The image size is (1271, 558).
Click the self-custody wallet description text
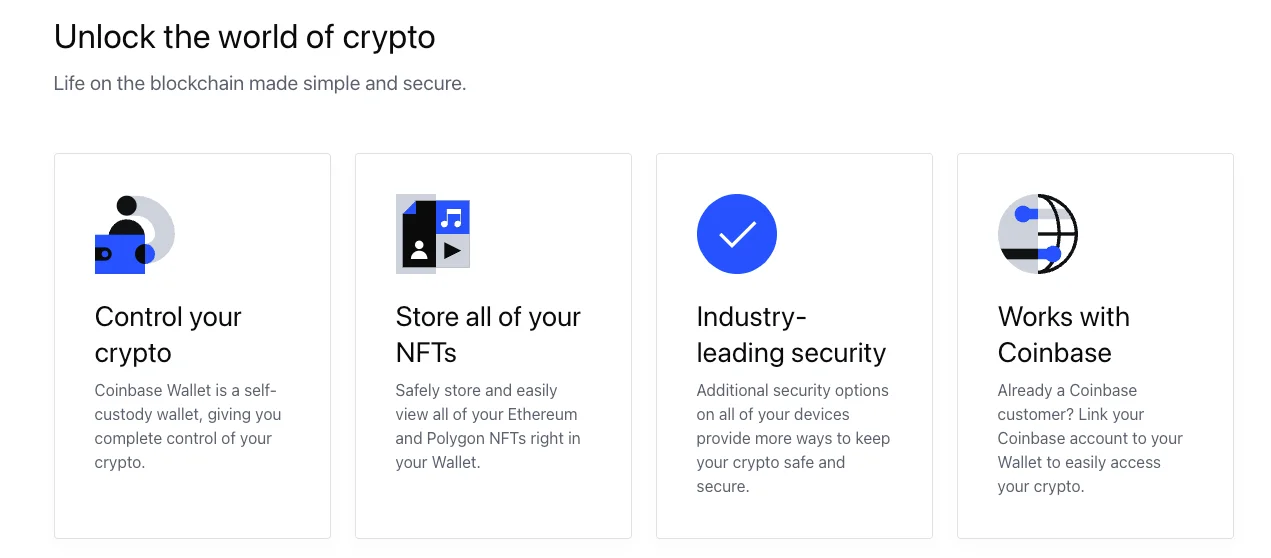(x=188, y=426)
